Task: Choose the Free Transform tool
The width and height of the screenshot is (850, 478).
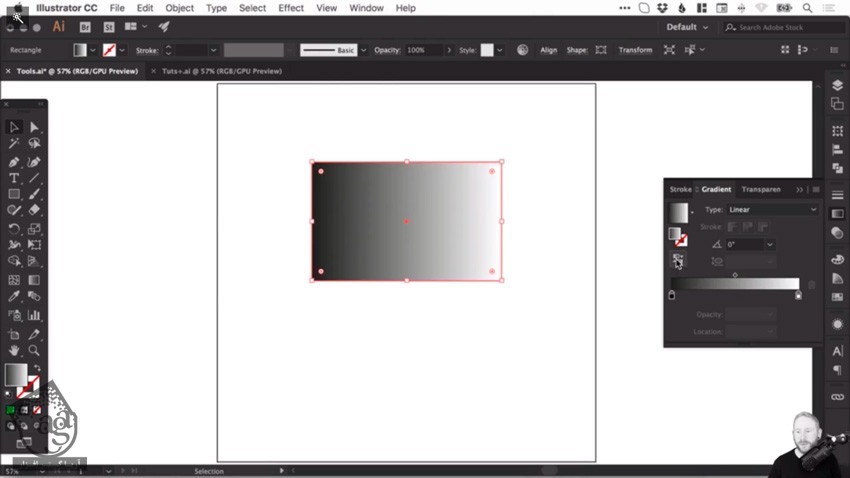Action: (x=34, y=245)
